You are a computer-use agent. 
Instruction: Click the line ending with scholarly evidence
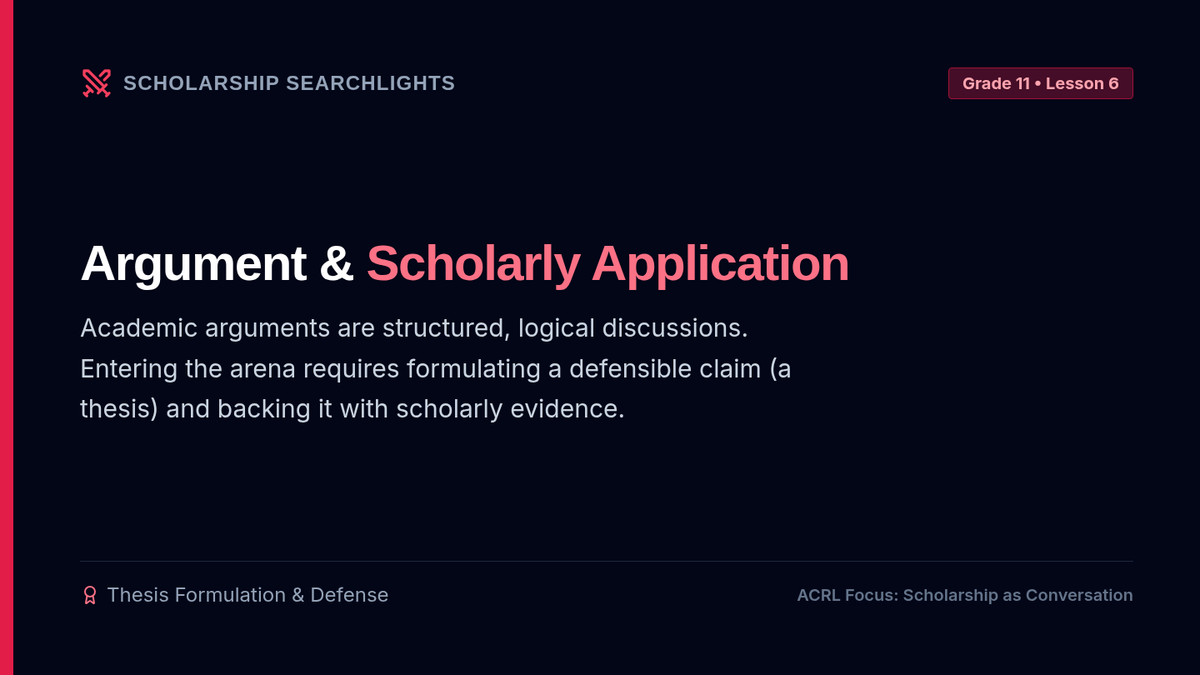coord(352,410)
